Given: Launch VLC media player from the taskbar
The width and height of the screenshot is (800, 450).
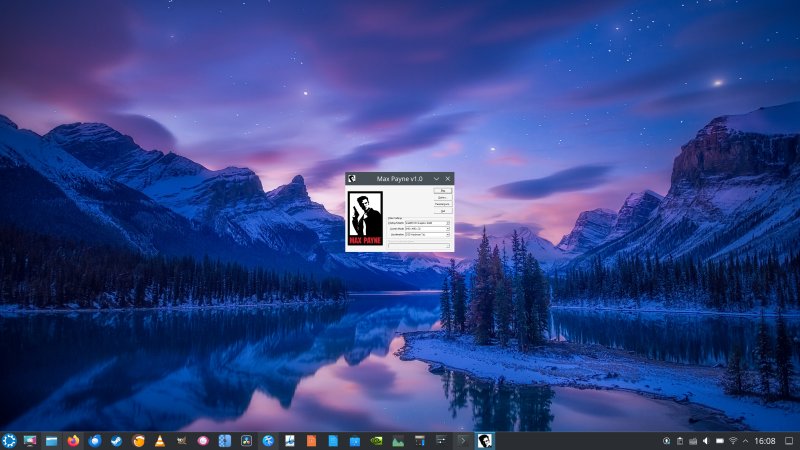Looking at the screenshot, I should tap(160, 441).
